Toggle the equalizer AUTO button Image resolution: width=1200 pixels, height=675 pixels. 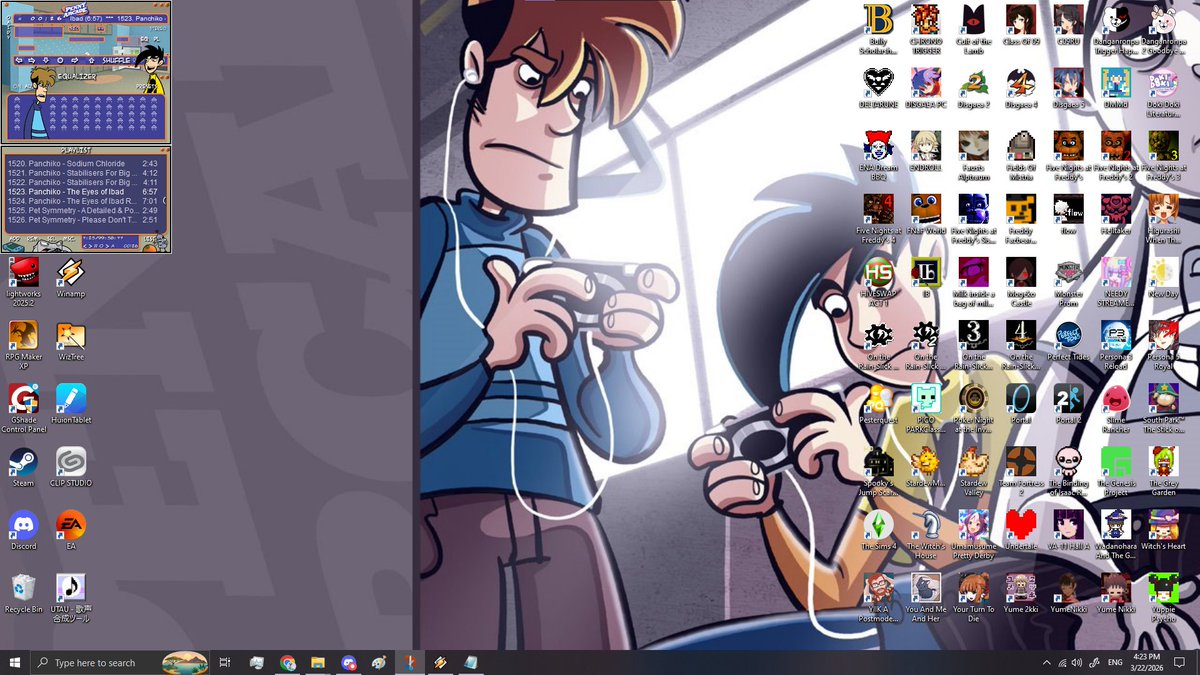(30, 86)
